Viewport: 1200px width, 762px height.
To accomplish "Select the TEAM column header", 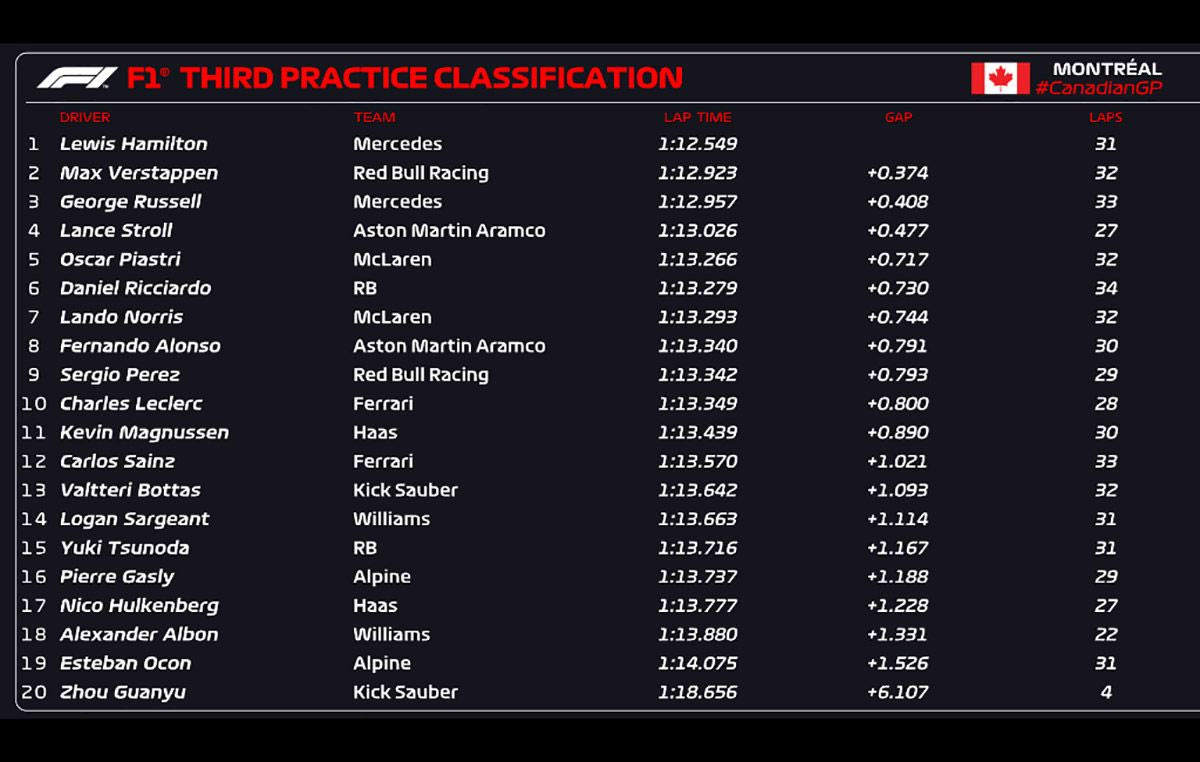I will coord(374,118).
